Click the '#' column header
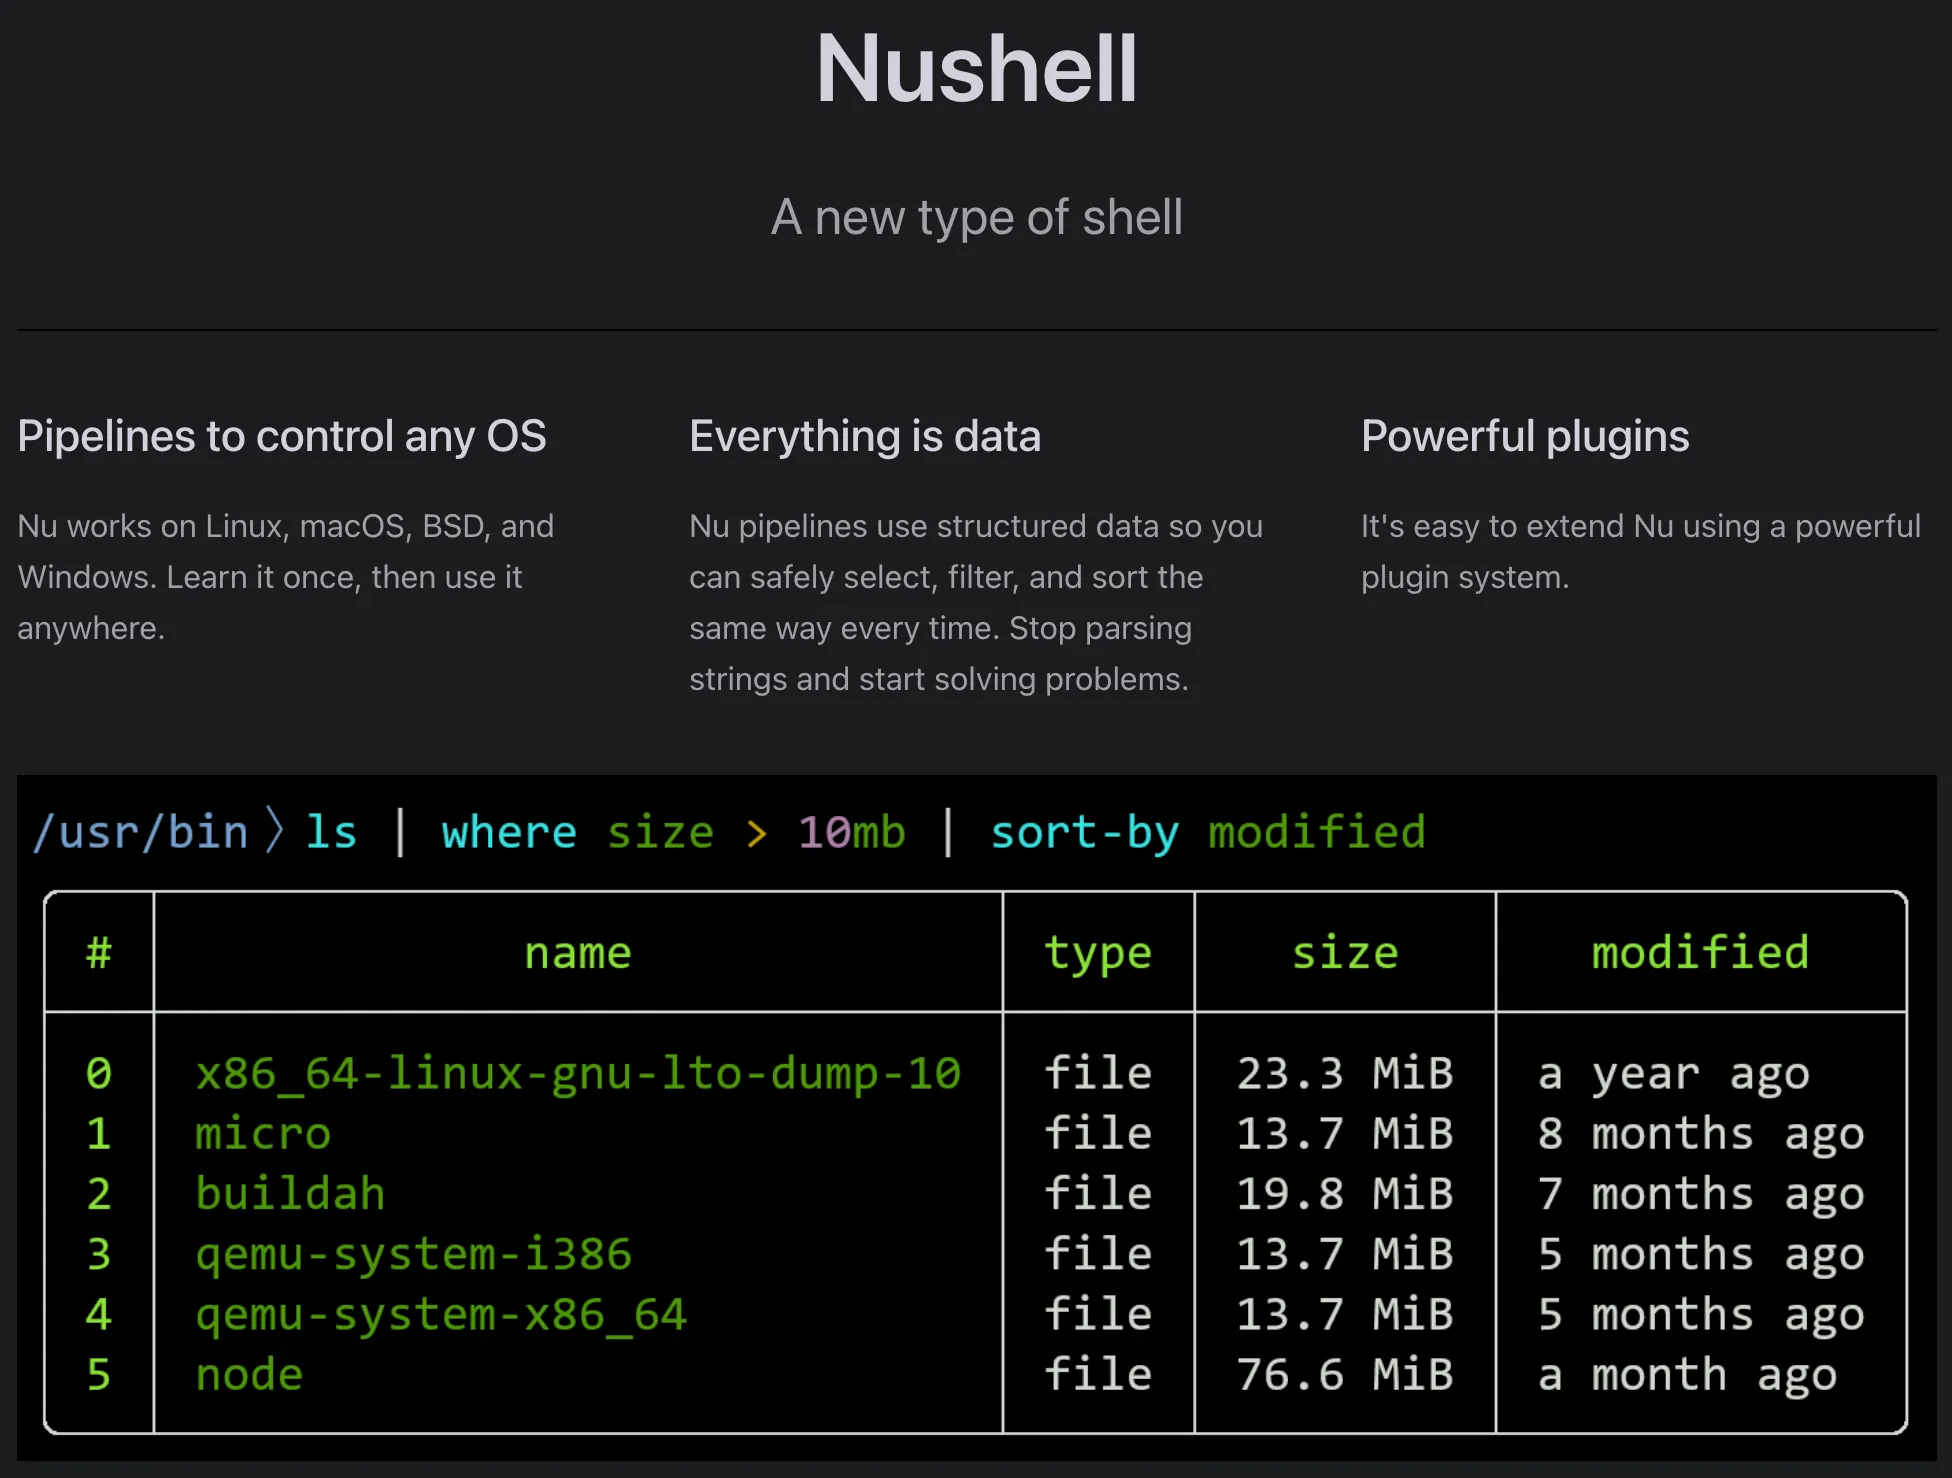The height and width of the screenshot is (1478, 1952). [x=99, y=952]
